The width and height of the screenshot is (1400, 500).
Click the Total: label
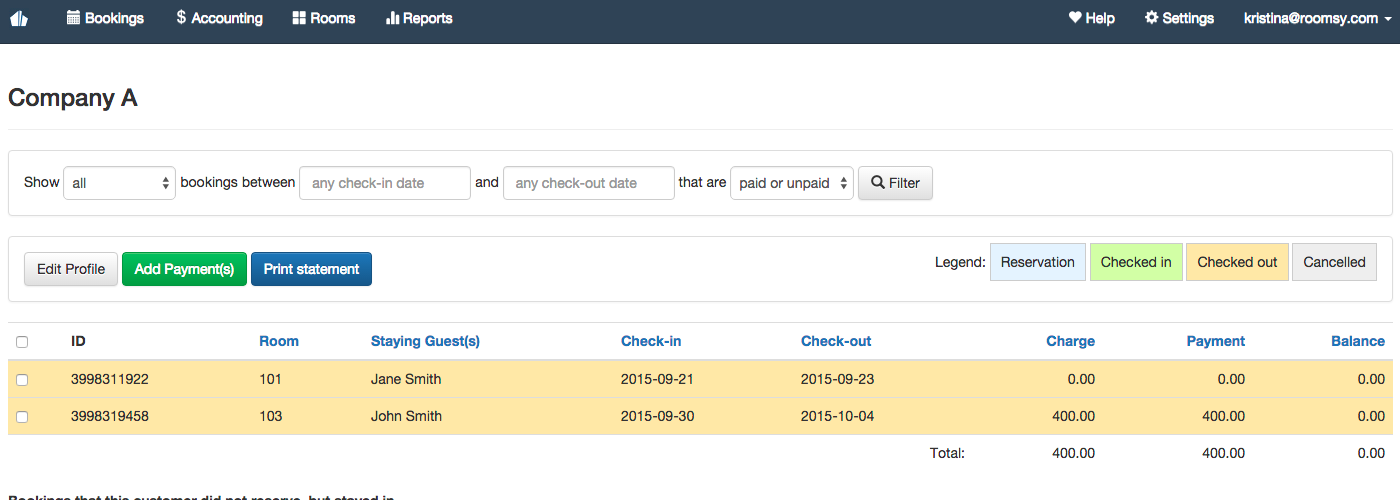point(947,453)
